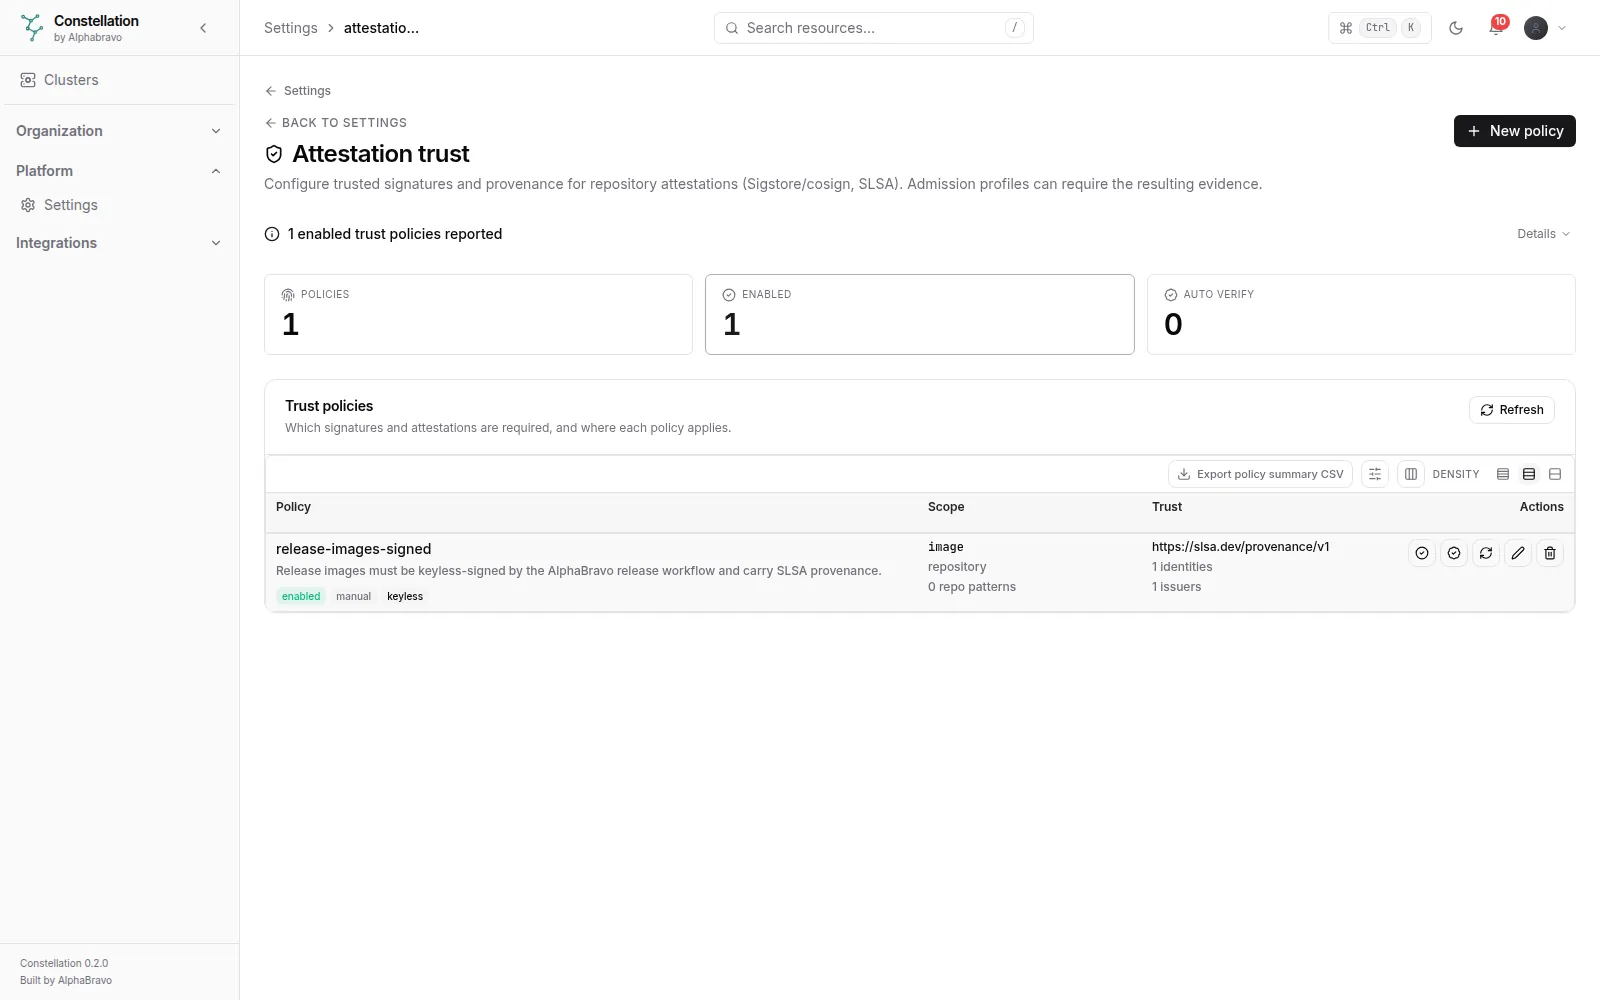Click the Trust column header
1600x1000 pixels.
pyautogui.click(x=1167, y=507)
